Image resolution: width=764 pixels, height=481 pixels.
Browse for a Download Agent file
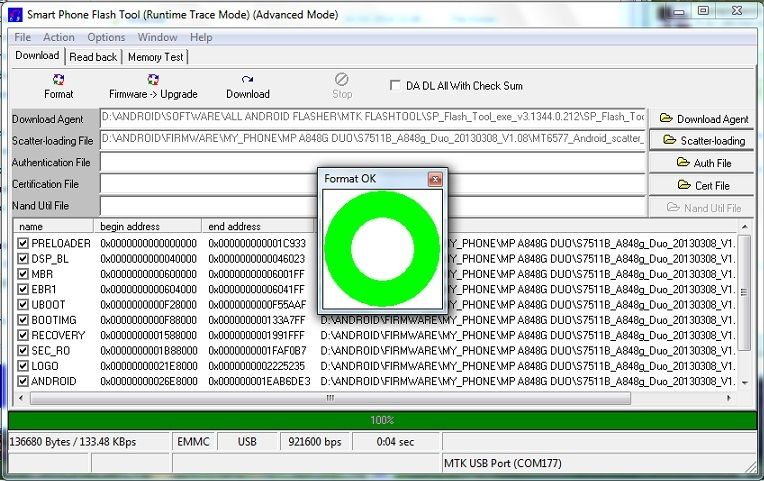click(702, 119)
